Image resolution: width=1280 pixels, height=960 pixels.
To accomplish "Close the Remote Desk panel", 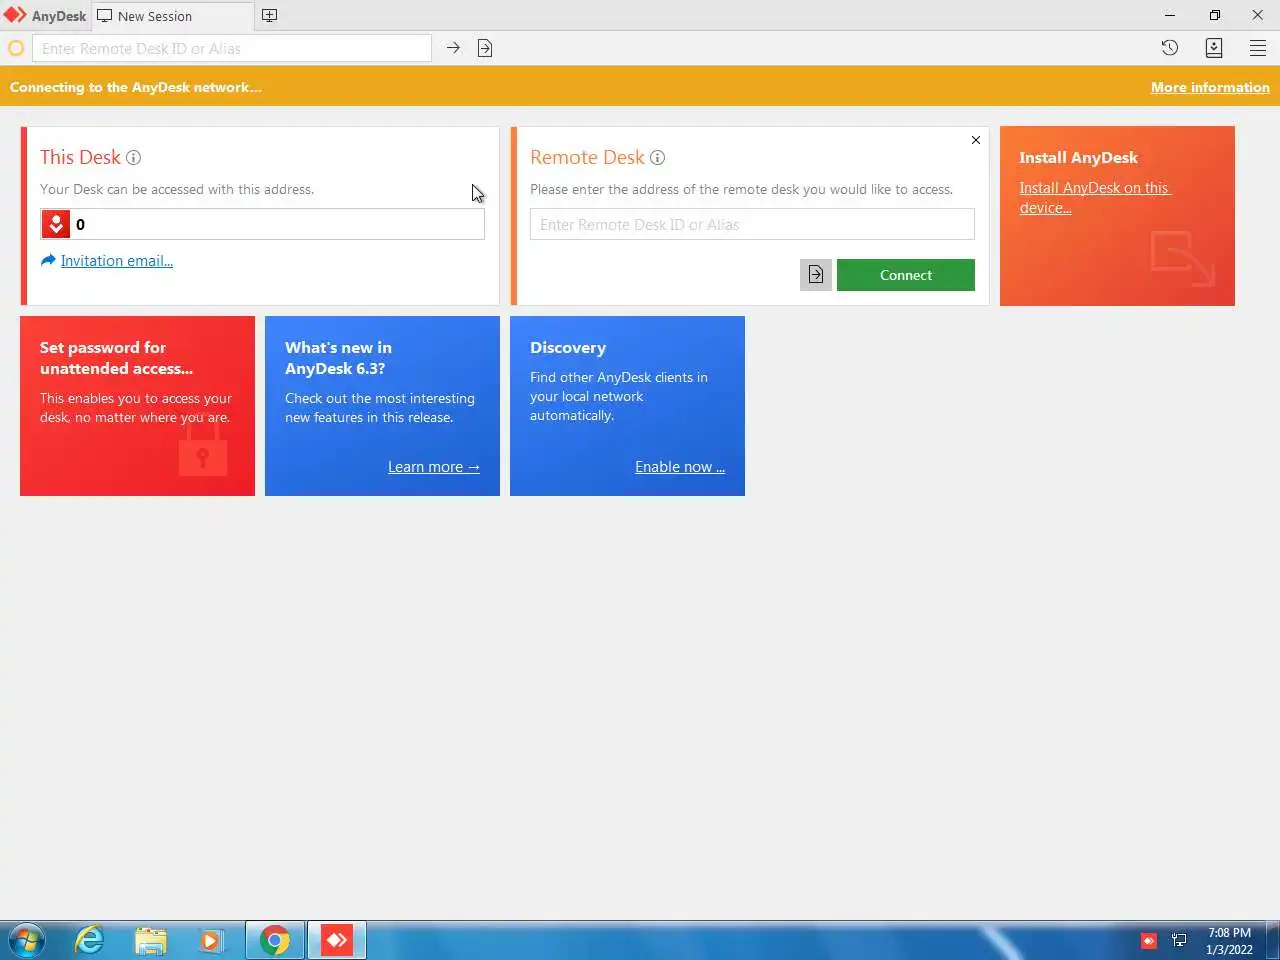I will pos(976,140).
